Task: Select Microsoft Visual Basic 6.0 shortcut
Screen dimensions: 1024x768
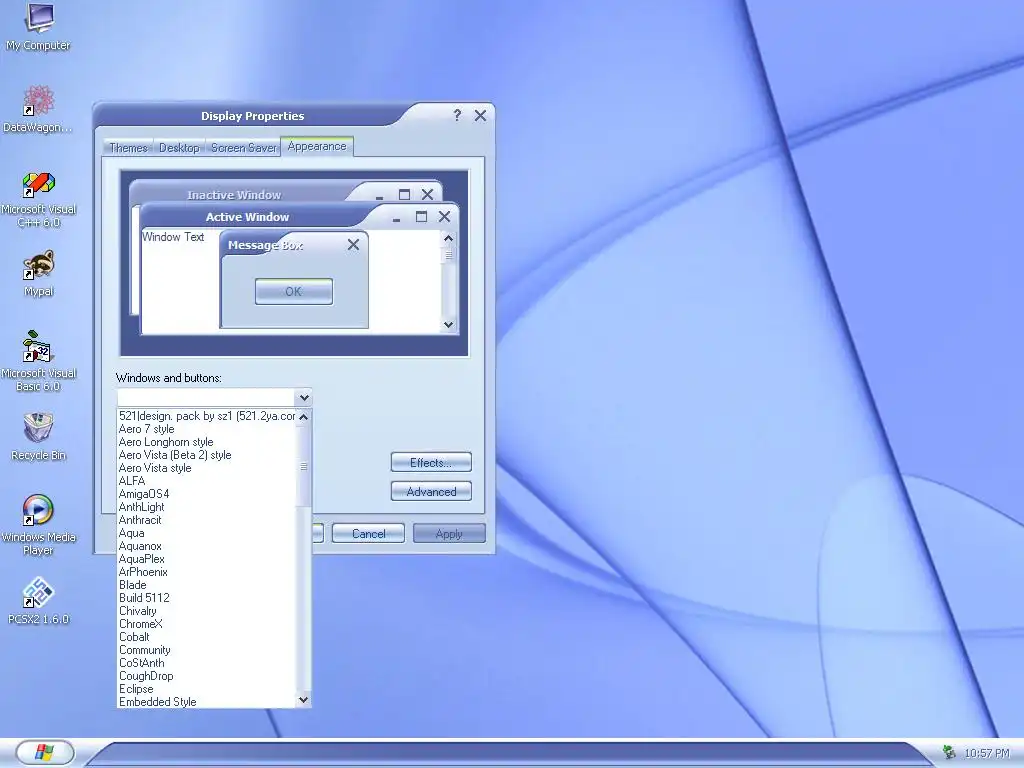Action: click(x=39, y=360)
